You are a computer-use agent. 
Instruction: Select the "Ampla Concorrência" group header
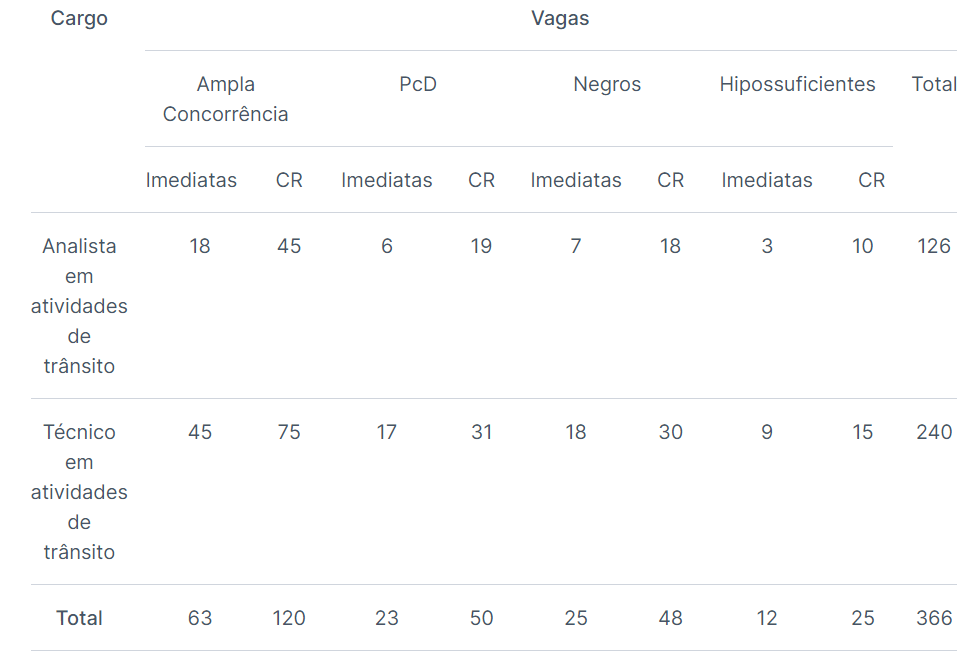tap(226, 99)
